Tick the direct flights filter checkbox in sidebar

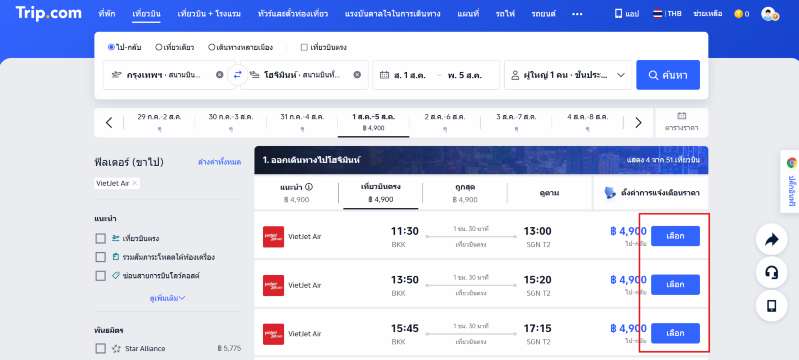101,238
